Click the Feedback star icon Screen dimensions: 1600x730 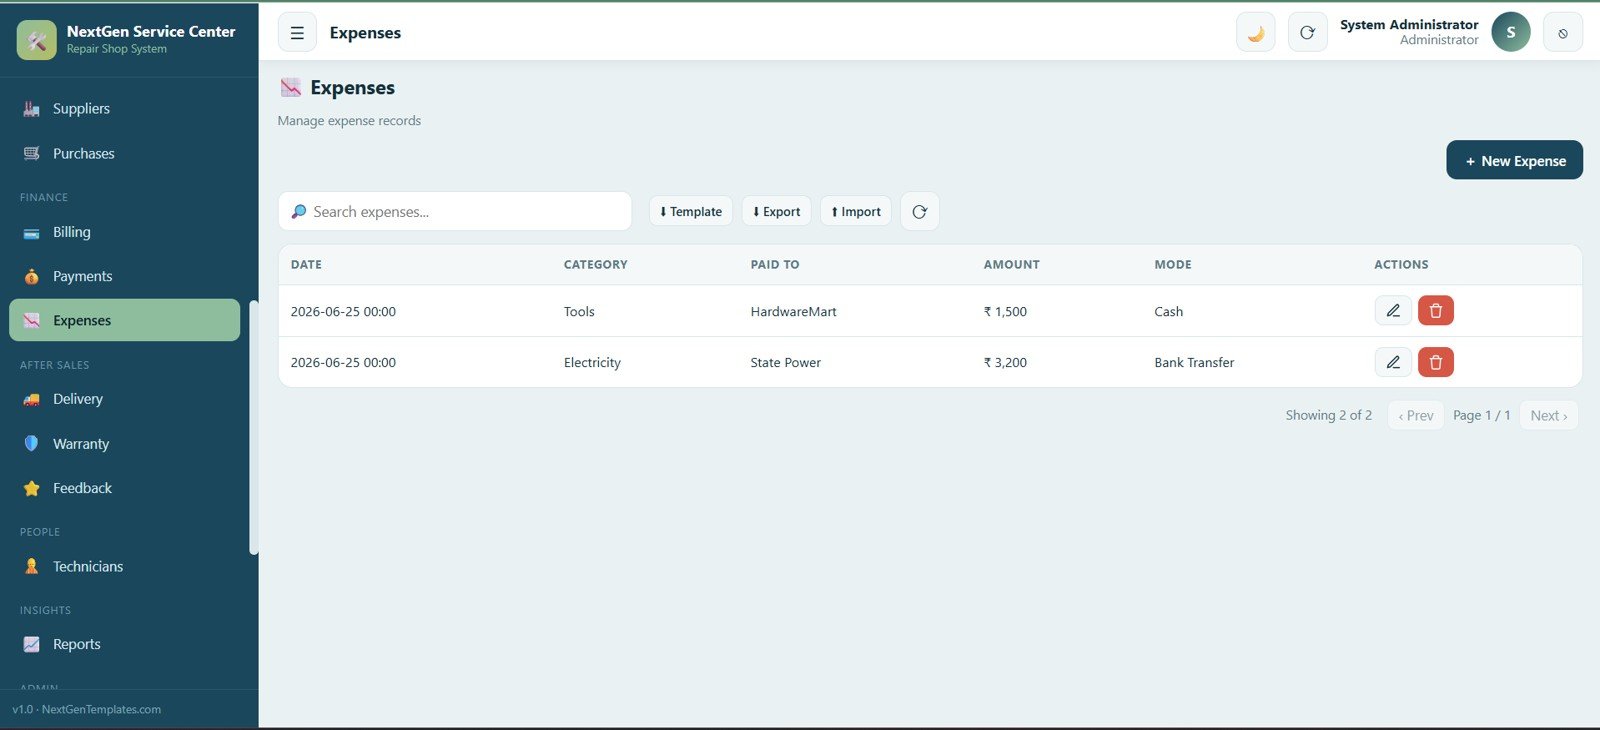(x=32, y=488)
